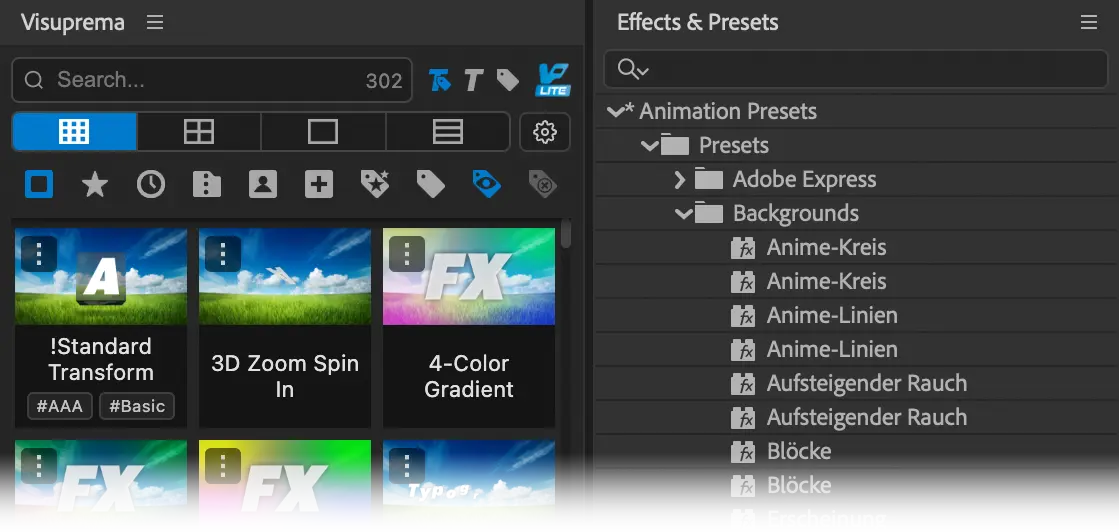1119x532 pixels.
Task: Open options menu on 4-Color Gradient thumbnail
Action: click(x=407, y=254)
